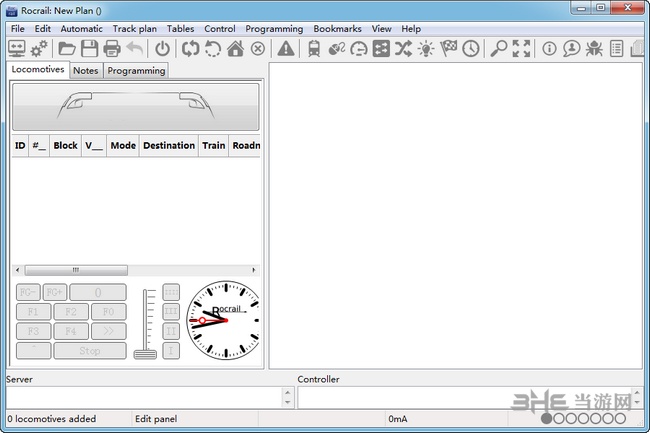Click the bug icon in toolbar
This screenshot has height=433, width=650.
594,48
